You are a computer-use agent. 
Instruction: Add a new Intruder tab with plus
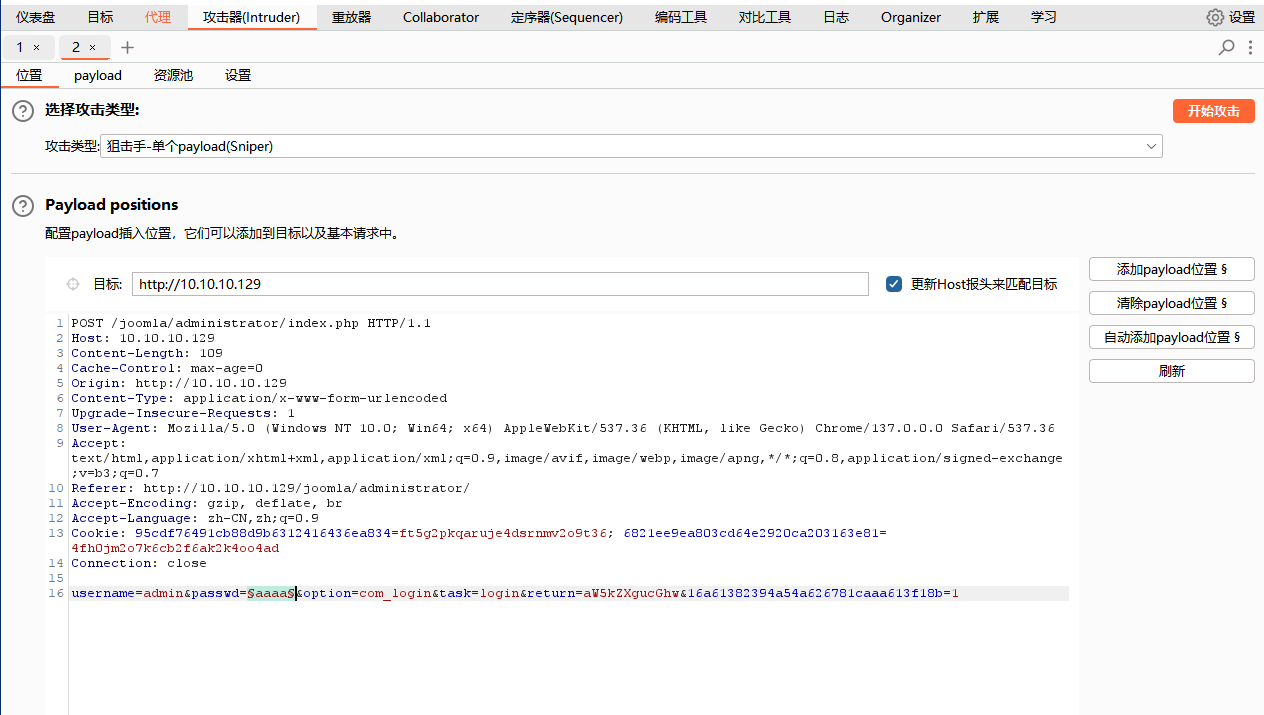click(127, 47)
